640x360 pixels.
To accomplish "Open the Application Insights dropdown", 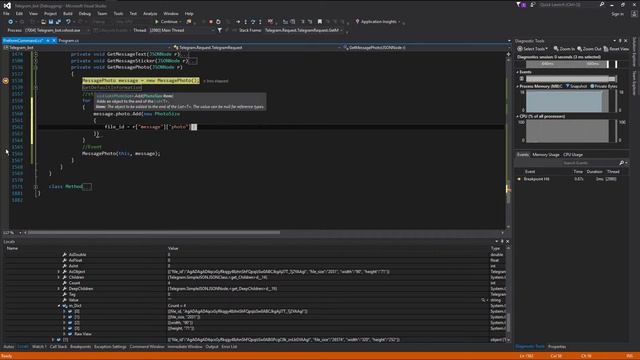I will point(378,22).
